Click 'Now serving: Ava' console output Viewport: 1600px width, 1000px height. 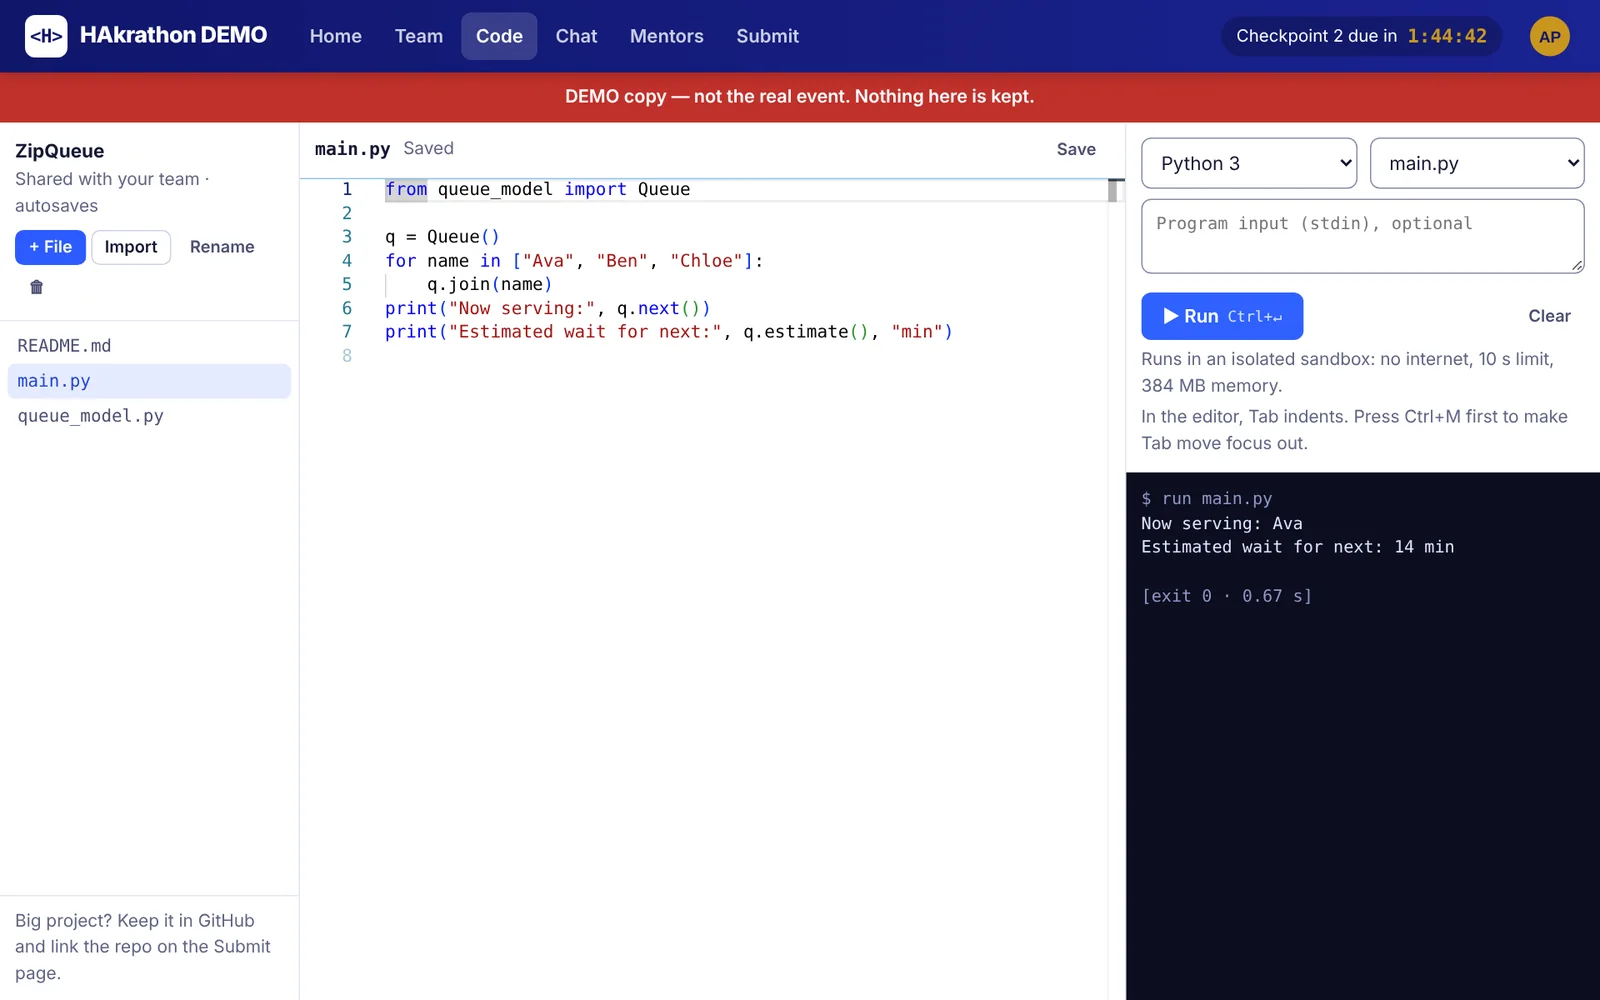(x=1221, y=523)
